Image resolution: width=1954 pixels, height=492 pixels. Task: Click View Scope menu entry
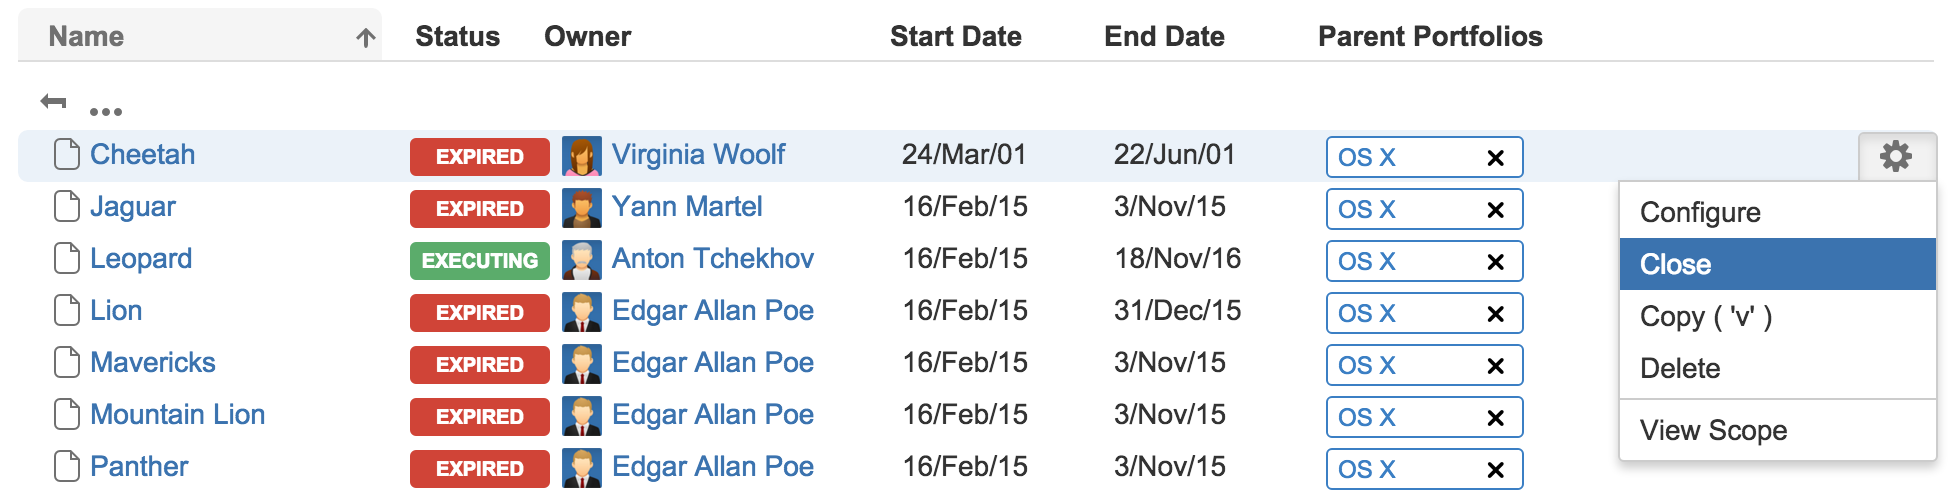pos(1713,430)
